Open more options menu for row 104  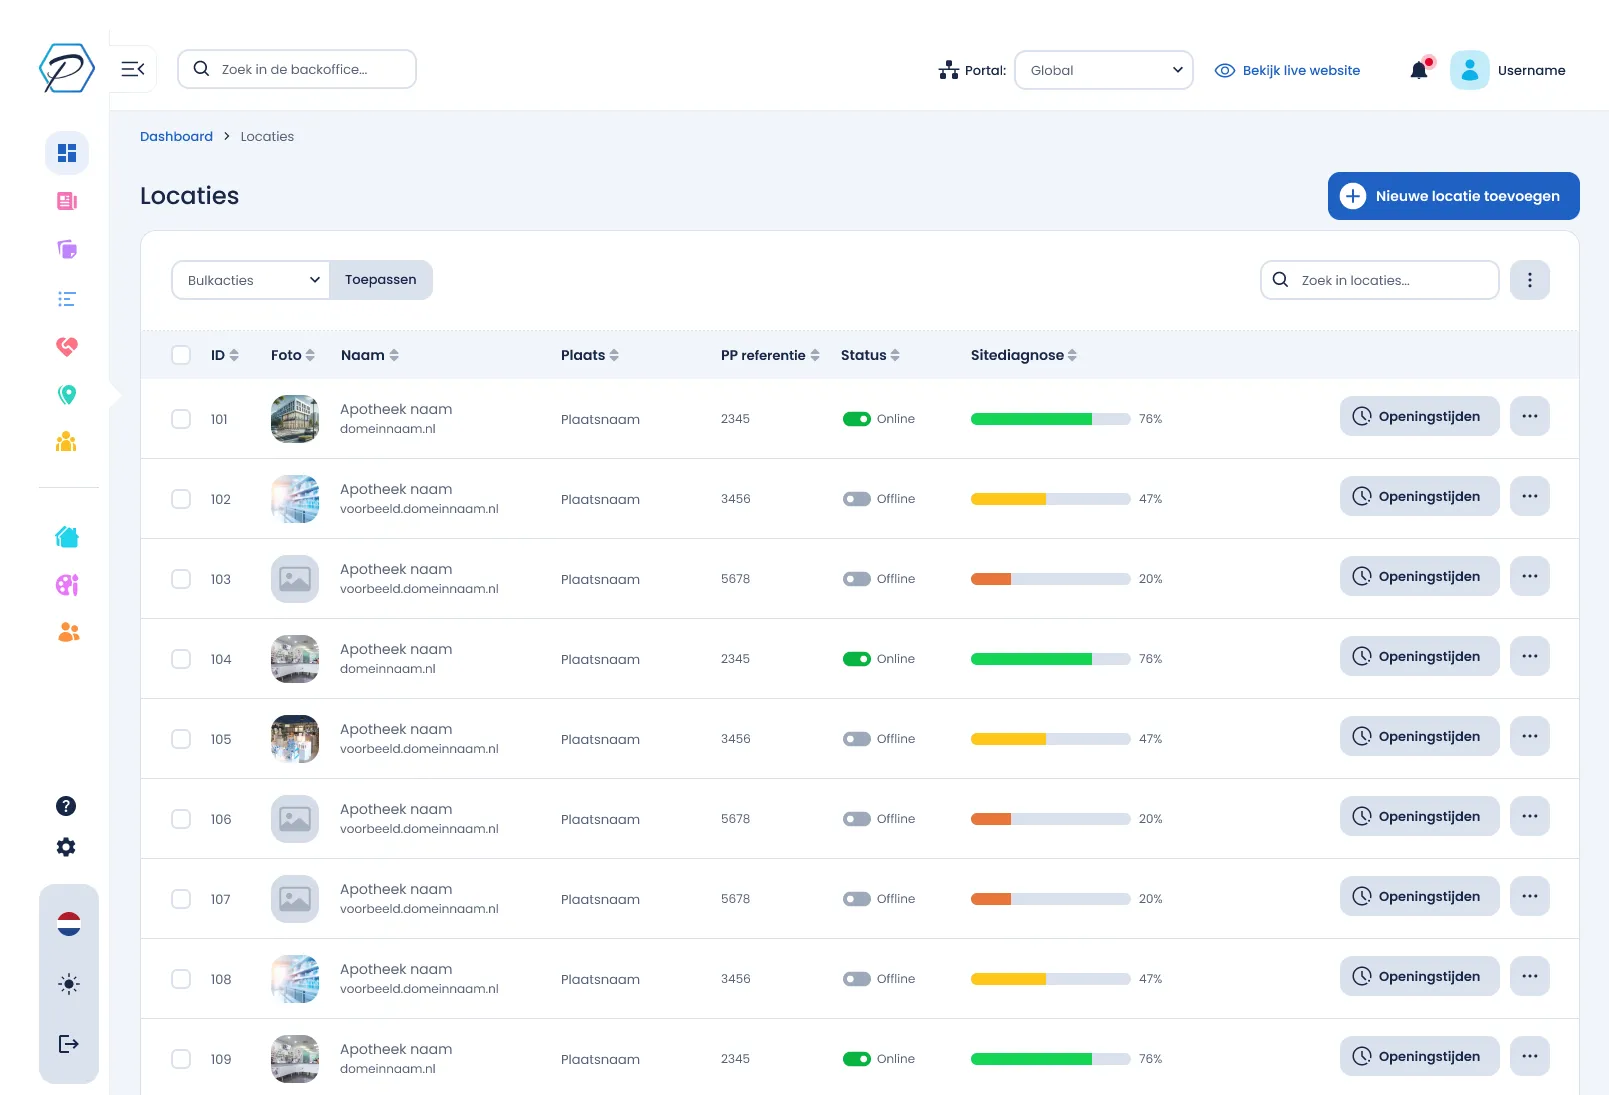pyautogui.click(x=1529, y=657)
